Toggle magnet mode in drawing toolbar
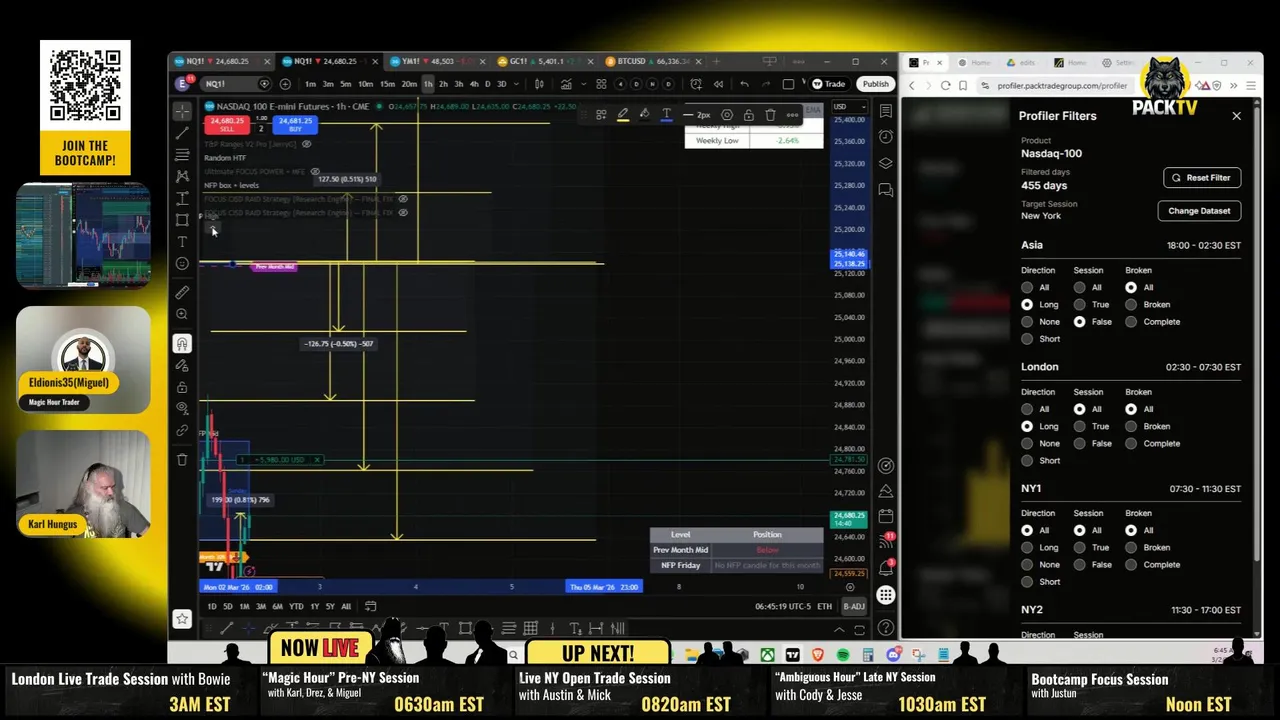Viewport: 1280px width, 720px height. [182, 344]
